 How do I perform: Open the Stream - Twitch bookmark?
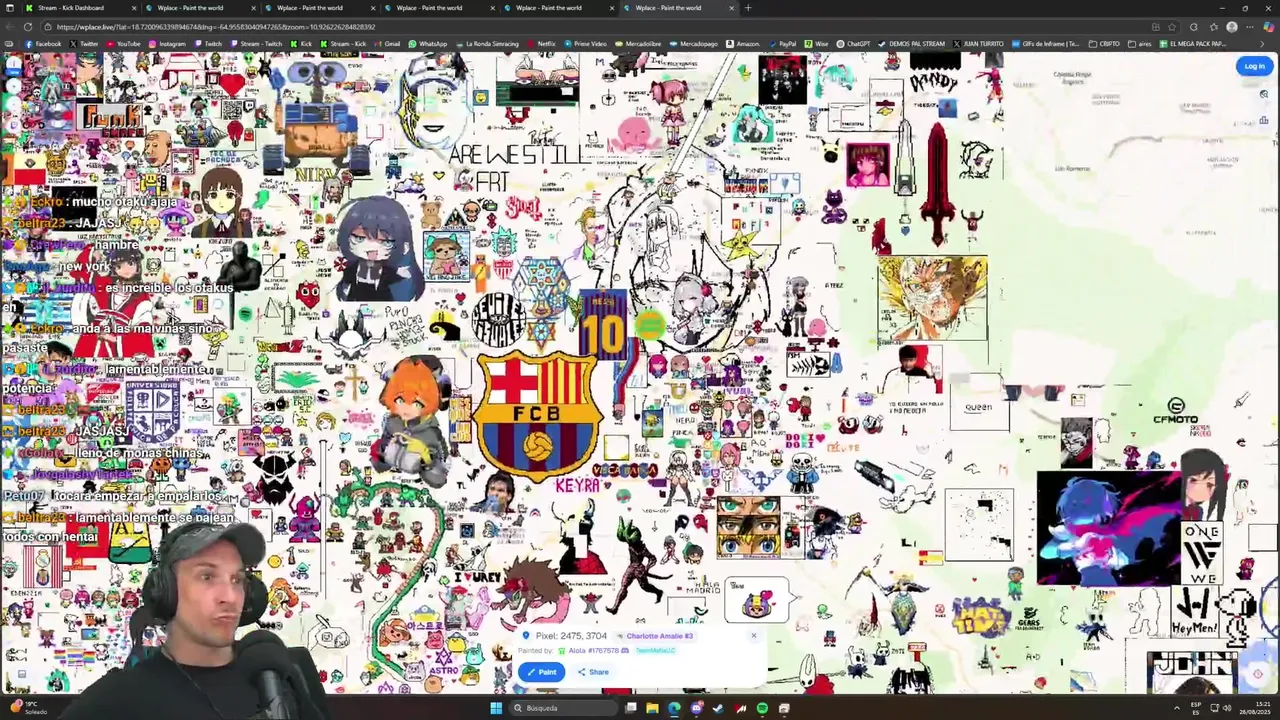click(x=256, y=44)
